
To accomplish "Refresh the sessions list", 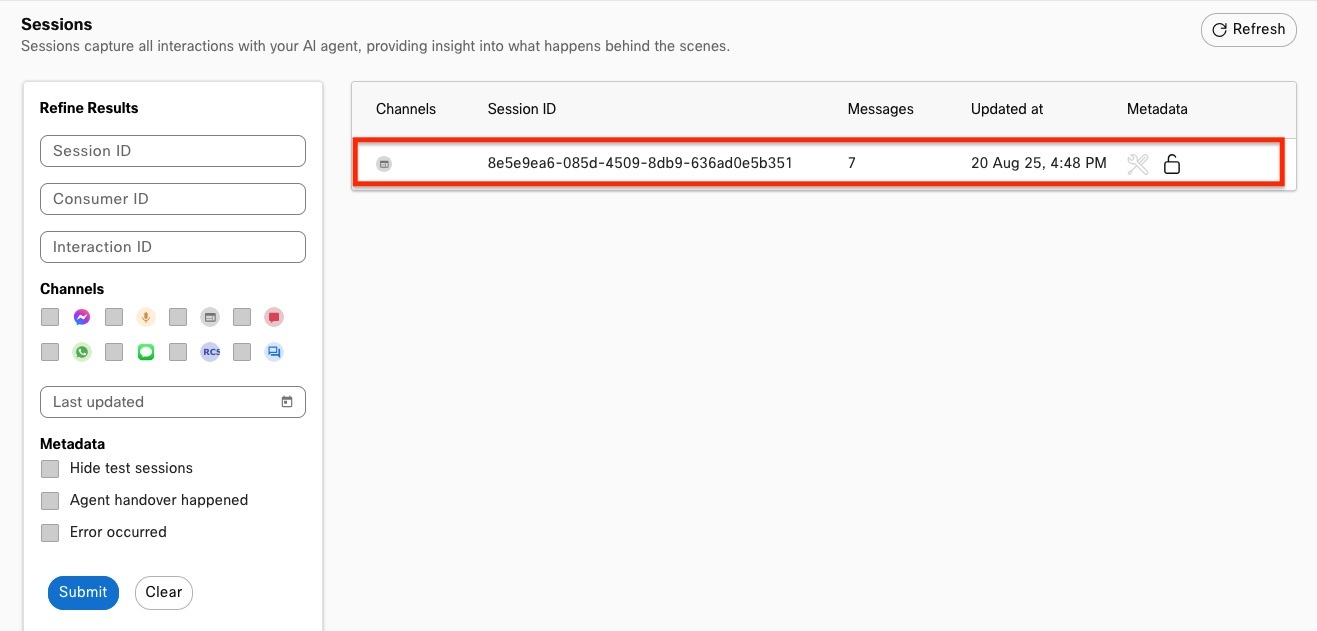I will (x=1248, y=30).
